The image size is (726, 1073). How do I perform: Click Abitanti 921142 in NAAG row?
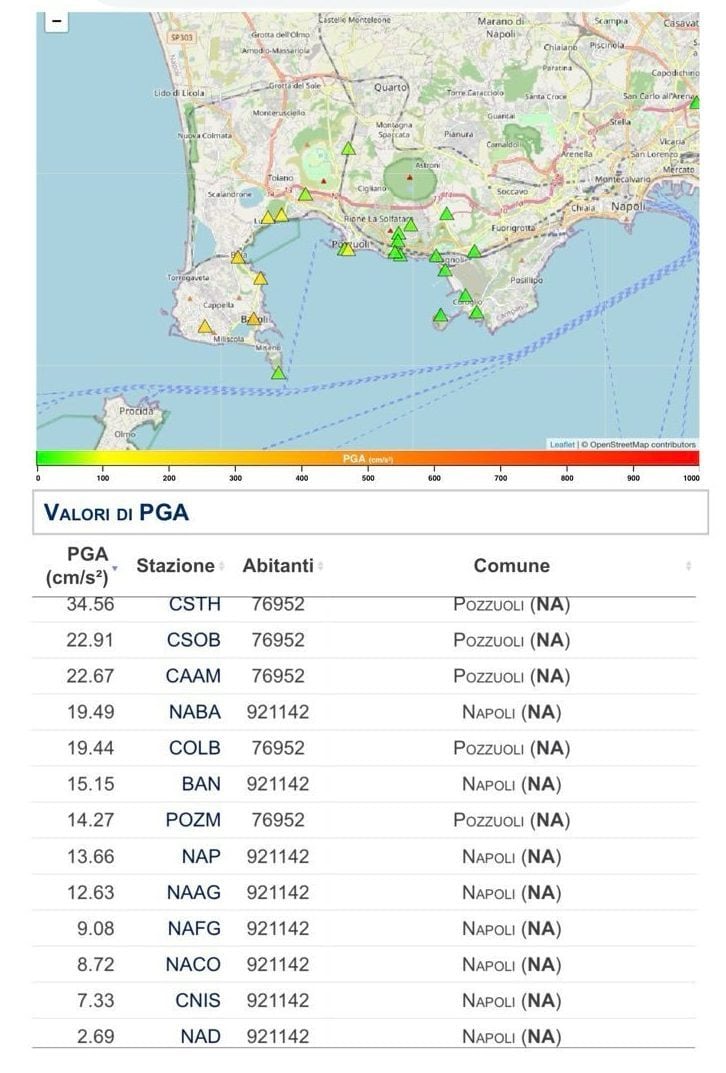point(278,892)
